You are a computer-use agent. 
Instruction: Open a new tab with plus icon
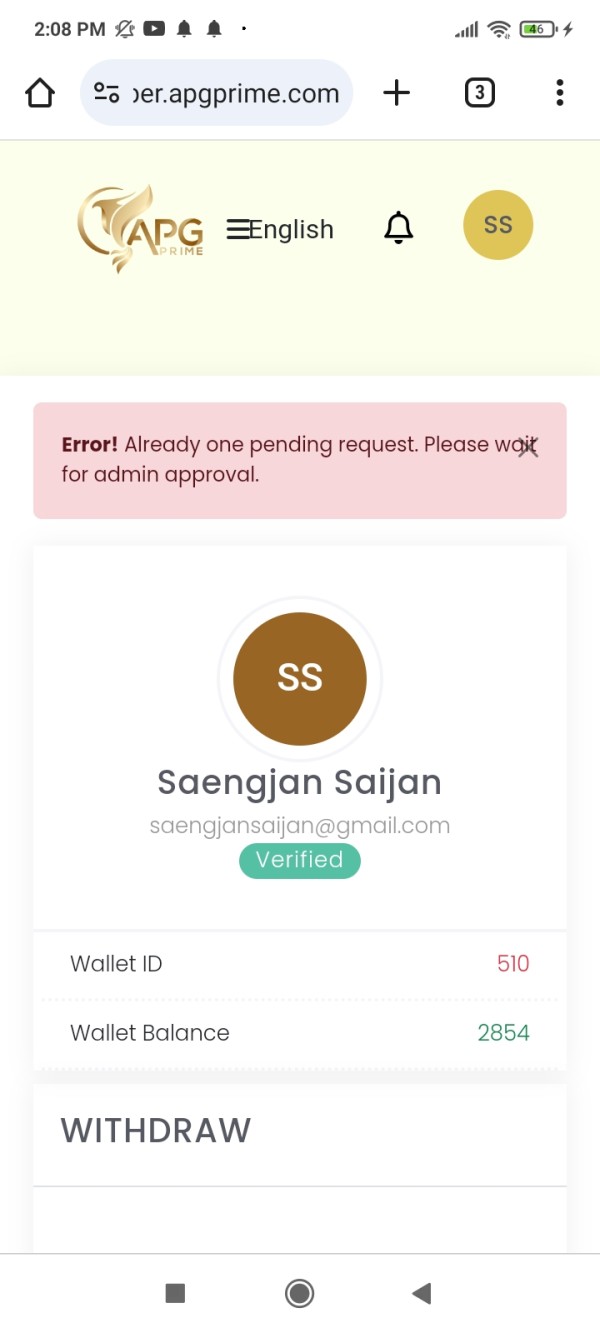(397, 93)
